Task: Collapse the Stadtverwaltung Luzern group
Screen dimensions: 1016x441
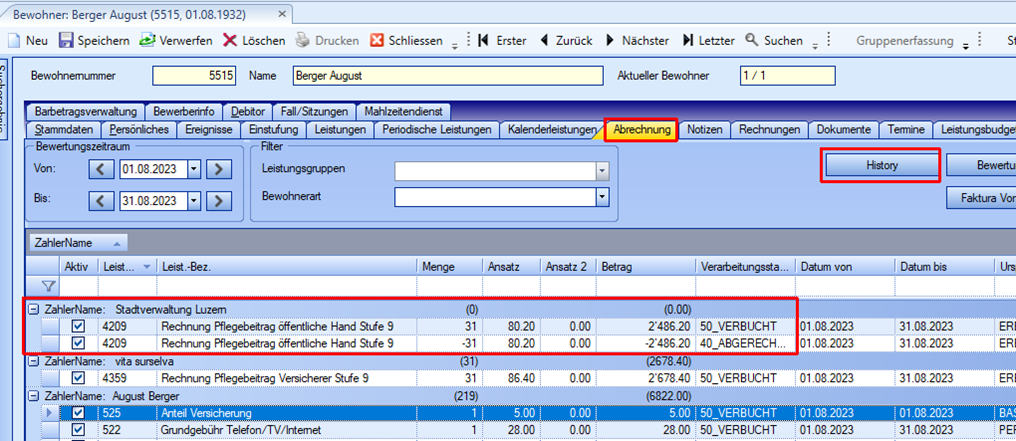Action: (32, 309)
